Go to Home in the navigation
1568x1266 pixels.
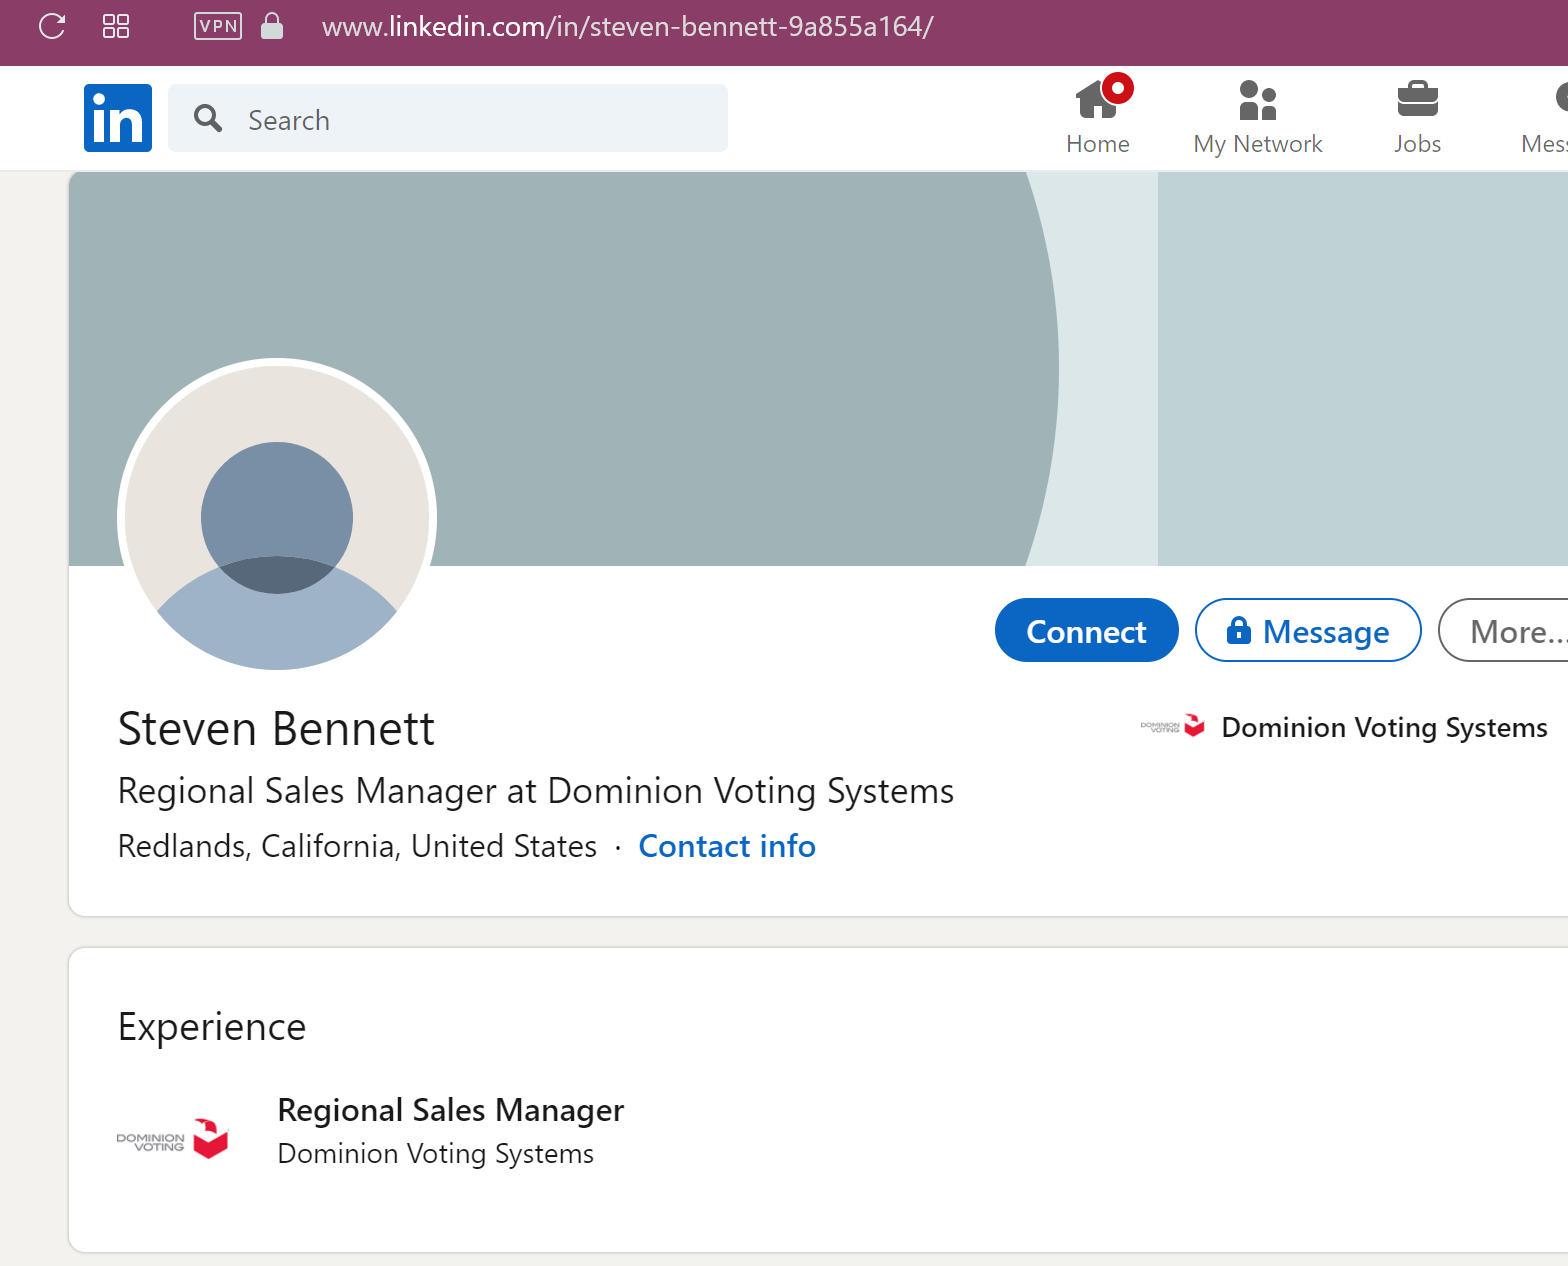coord(1097,118)
